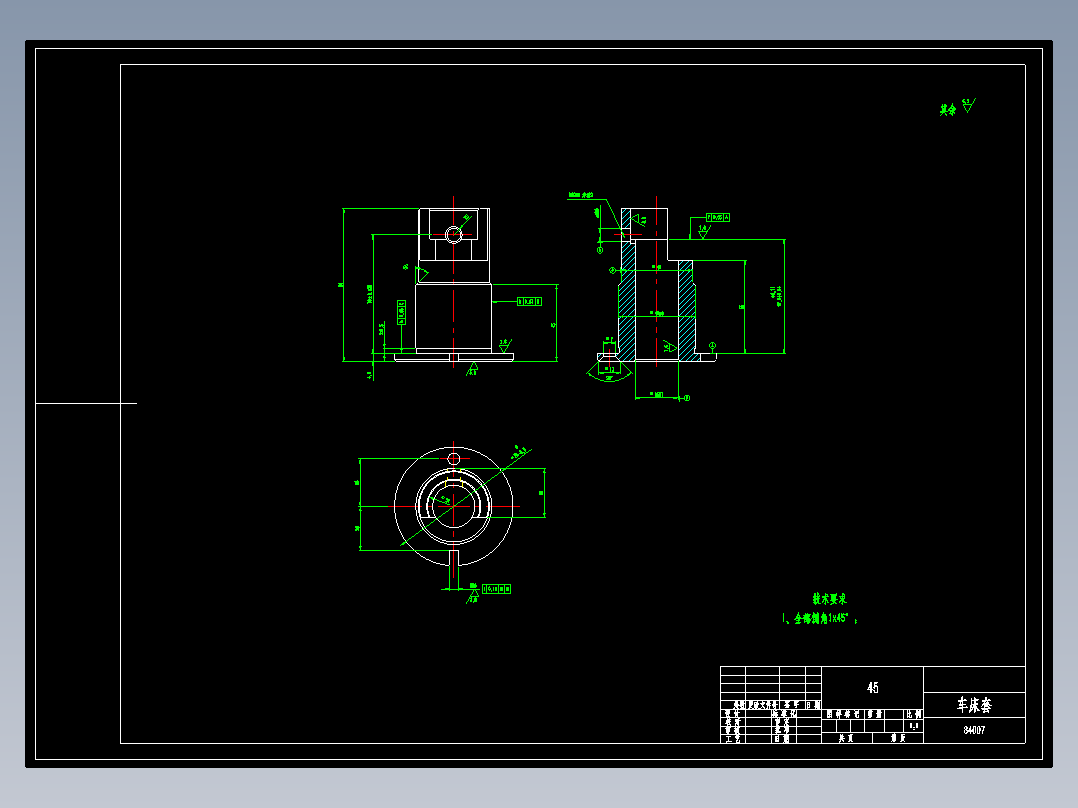Select the 技术要求 heading text
Image resolution: width=1078 pixels, height=808 pixels.
pyautogui.click(x=830, y=599)
